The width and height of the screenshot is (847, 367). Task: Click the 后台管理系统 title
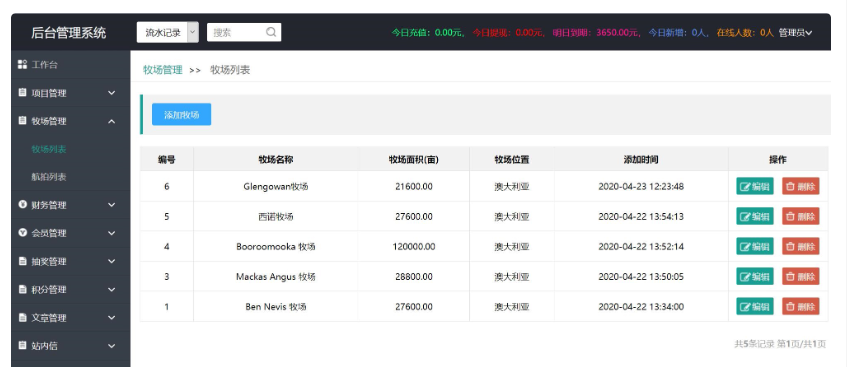69,32
